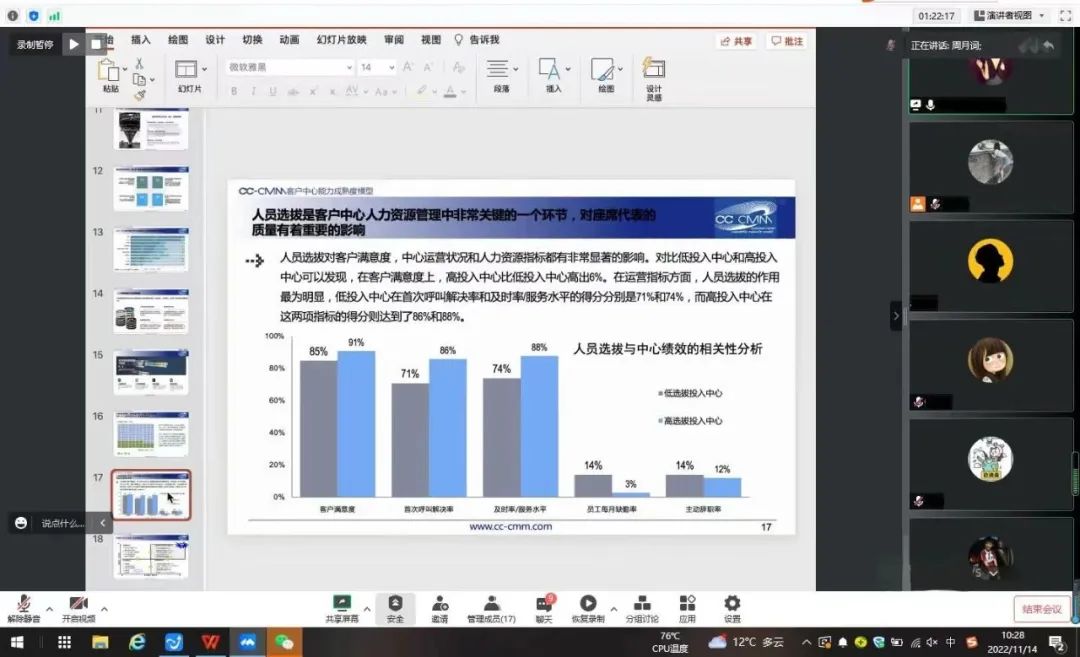Click the 恢复录制 resume recording icon
The image size is (1080, 657).
pyautogui.click(x=588, y=609)
